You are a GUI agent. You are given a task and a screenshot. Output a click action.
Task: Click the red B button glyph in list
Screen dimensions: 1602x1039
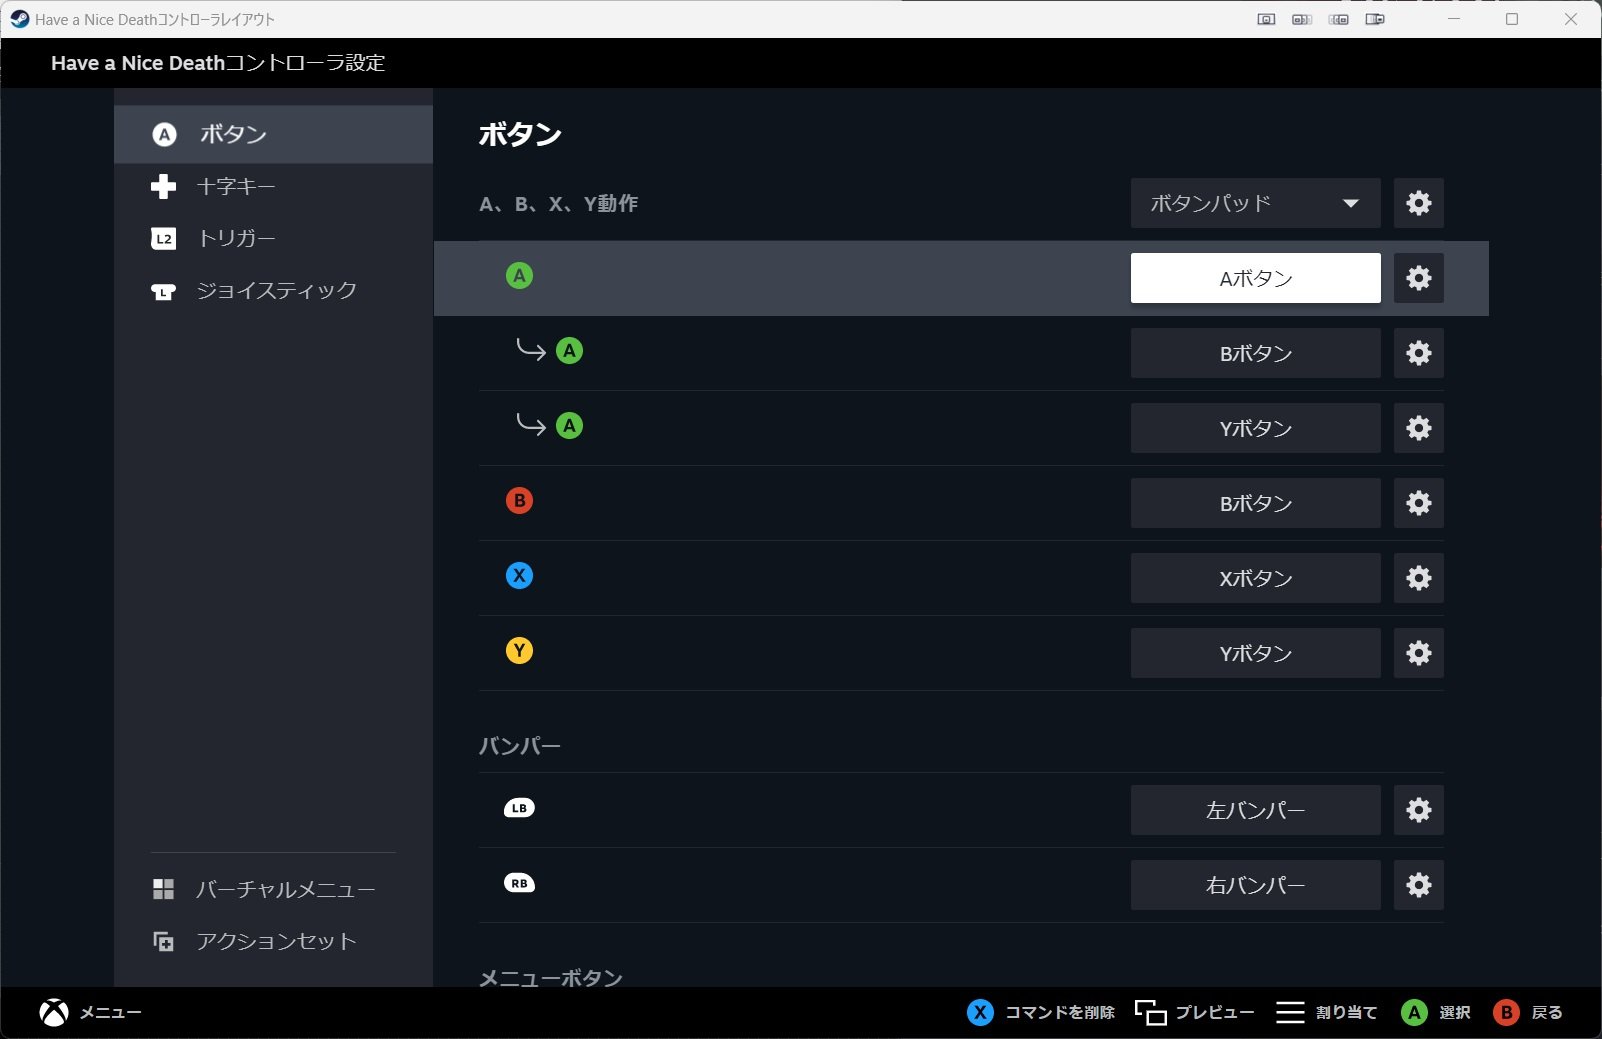pyautogui.click(x=519, y=501)
